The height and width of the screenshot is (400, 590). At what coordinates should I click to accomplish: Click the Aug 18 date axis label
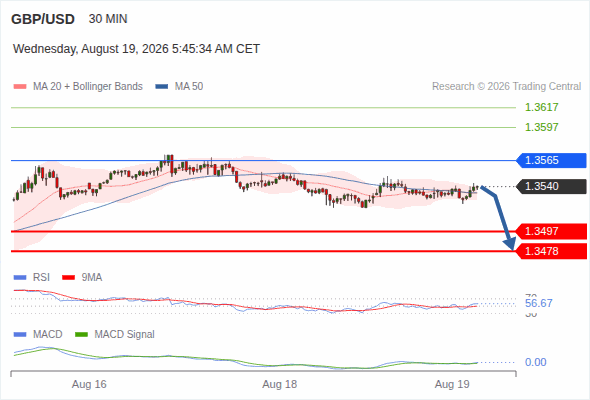pyautogui.click(x=280, y=384)
